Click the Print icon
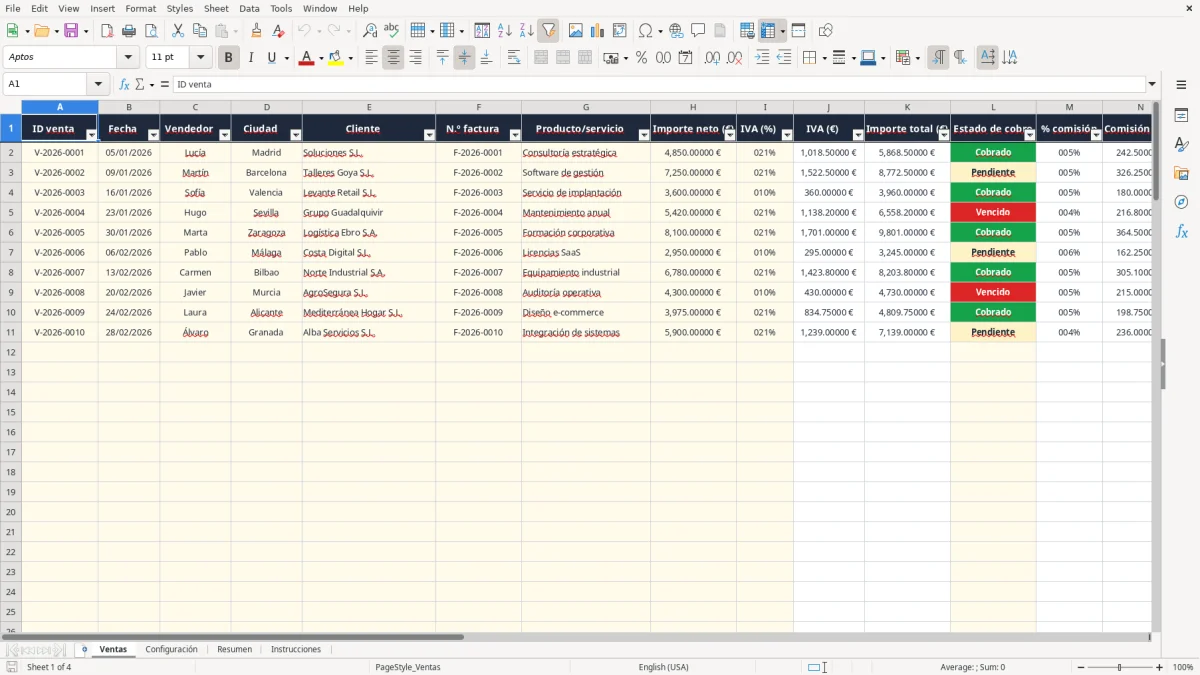1200x675 pixels. tap(129, 31)
